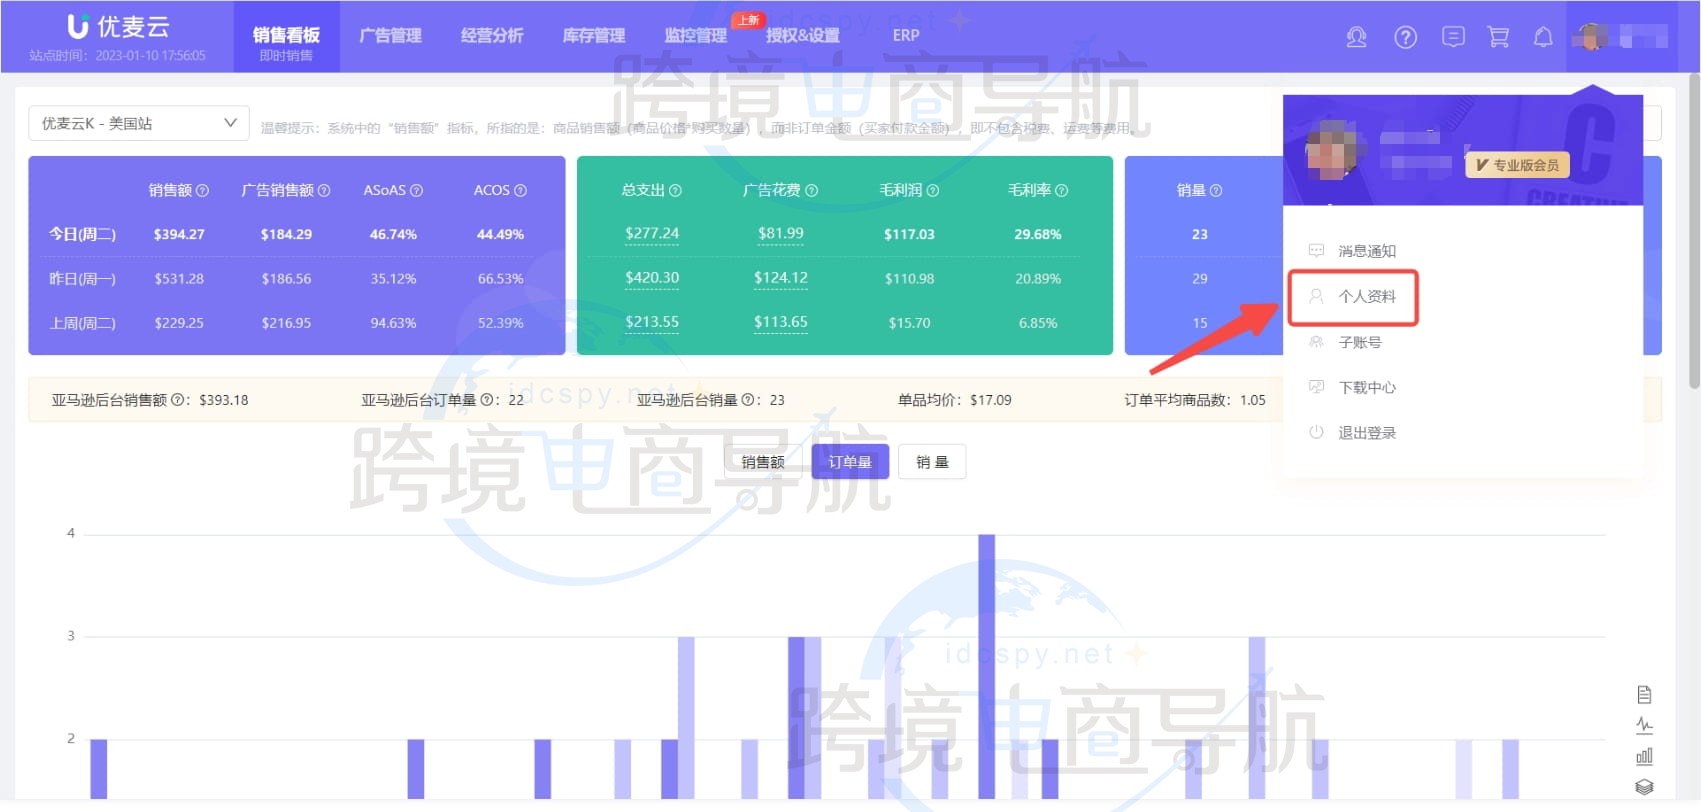Image resolution: width=1701 pixels, height=812 pixels.
Task: Open 库存管理 navigation menu
Action: coord(594,36)
